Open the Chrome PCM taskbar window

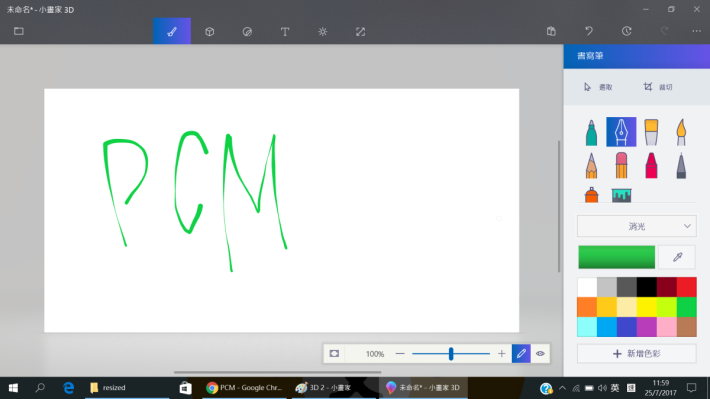(244, 388)
